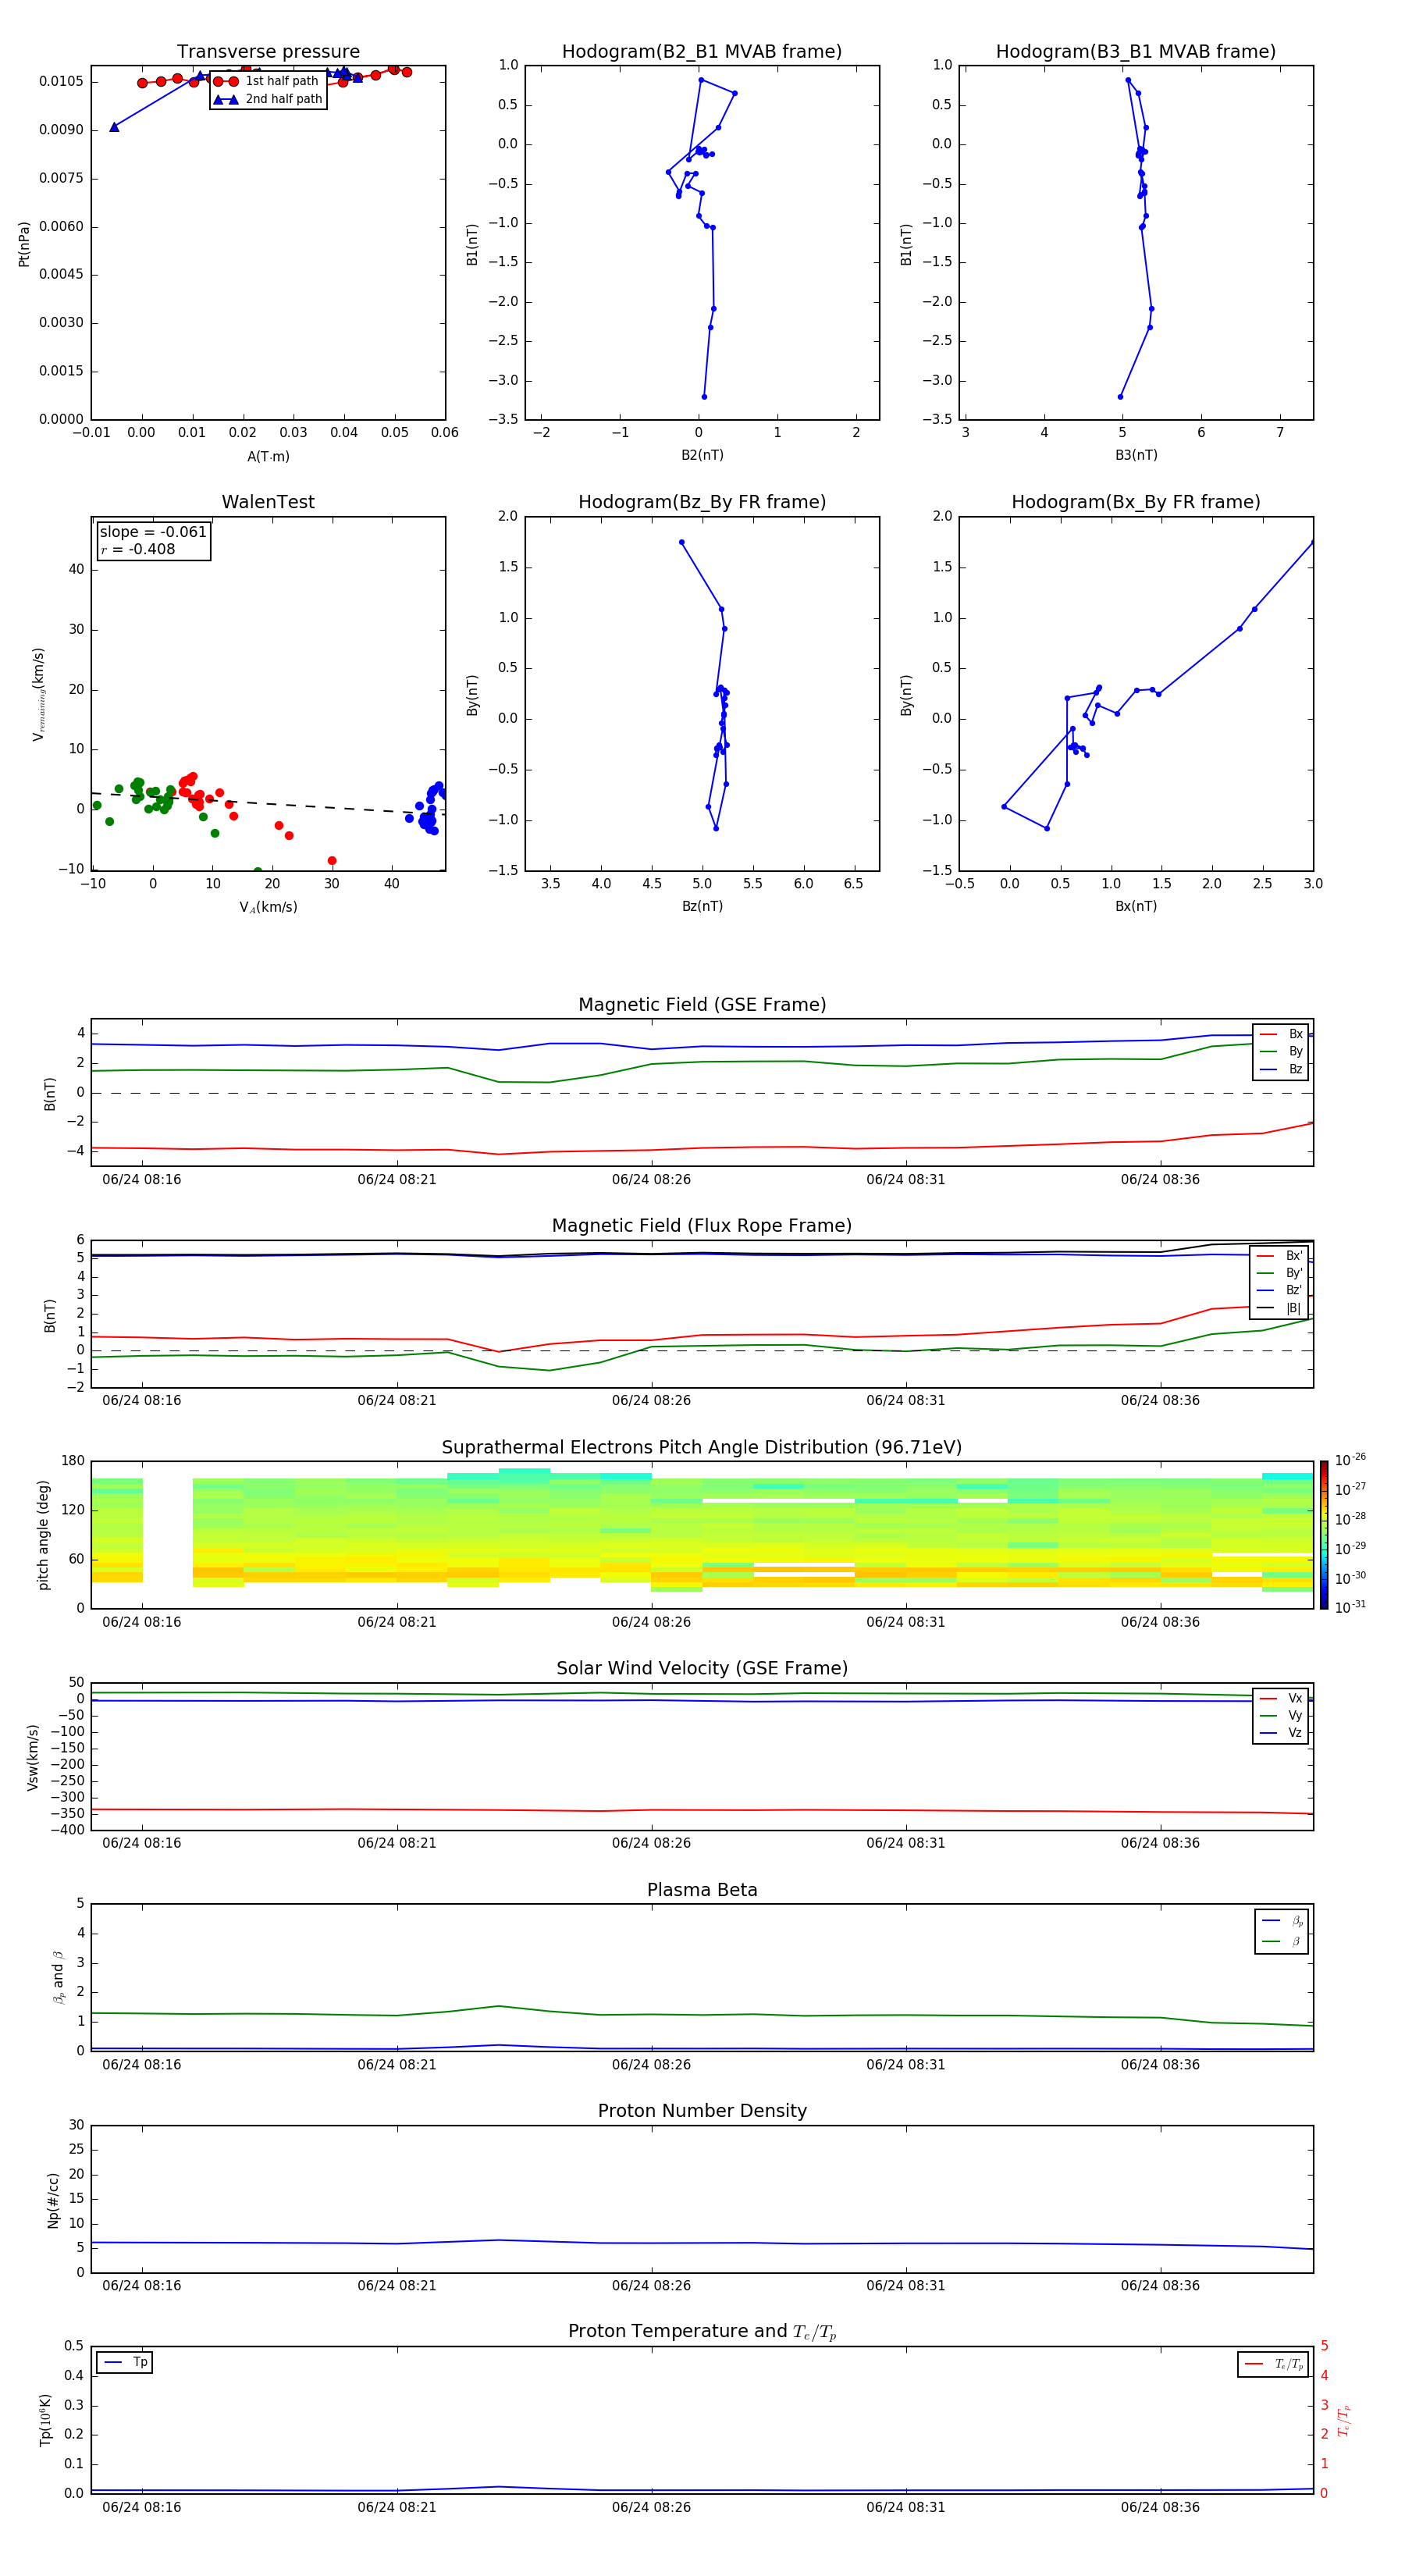Click the "r = -0.408" annotation
The width and height of the screenshot is (1405, 2576).
[138, 549]
